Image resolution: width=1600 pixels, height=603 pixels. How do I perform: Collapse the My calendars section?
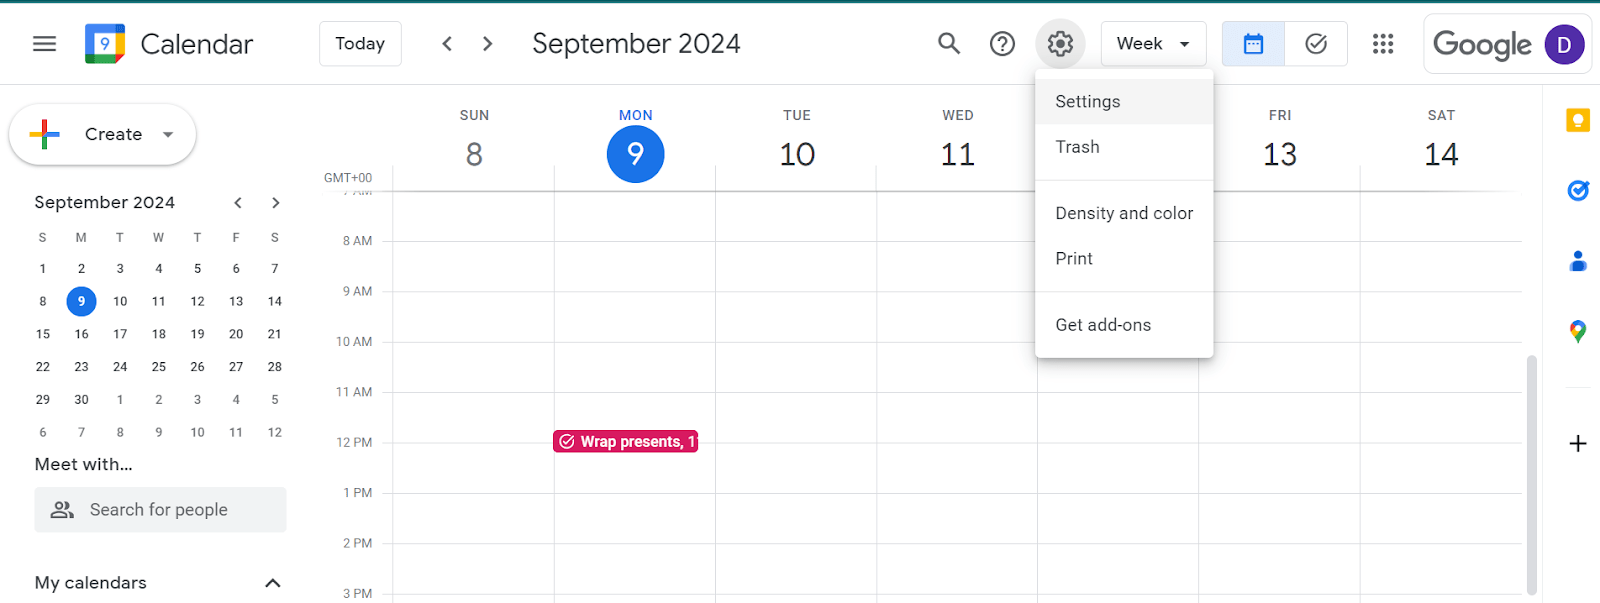[x=272, y=583]
